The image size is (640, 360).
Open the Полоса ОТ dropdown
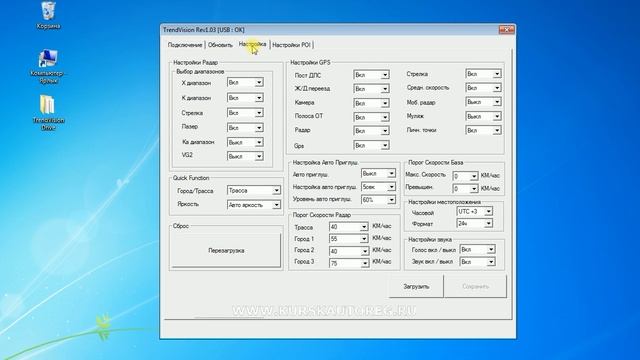(x=371, y=117)
